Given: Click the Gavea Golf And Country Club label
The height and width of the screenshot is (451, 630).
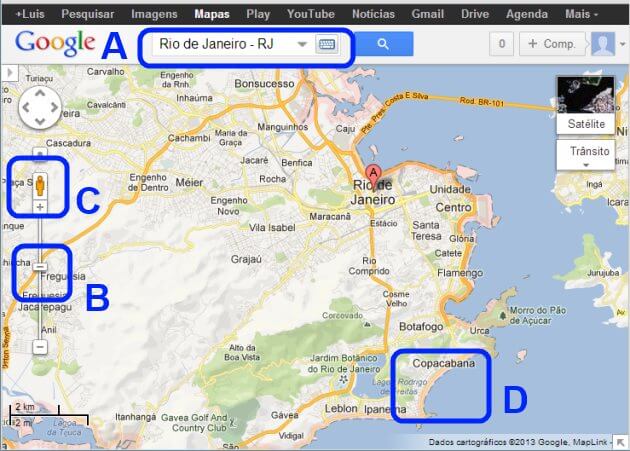Looking at the screenshot, I should click(x=194, y=423).
